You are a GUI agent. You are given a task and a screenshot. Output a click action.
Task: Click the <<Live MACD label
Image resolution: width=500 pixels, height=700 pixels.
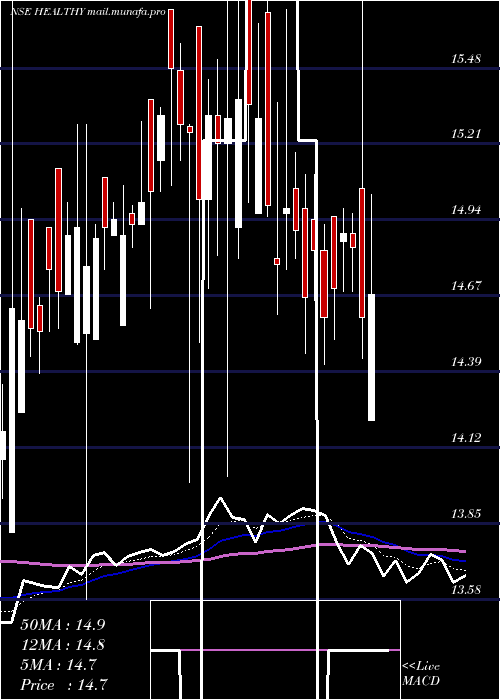[421, 674]
